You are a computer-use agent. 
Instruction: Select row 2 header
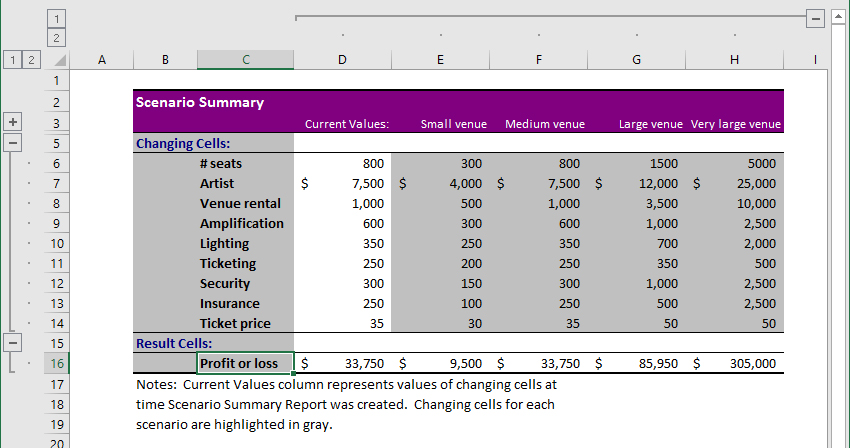56,102
